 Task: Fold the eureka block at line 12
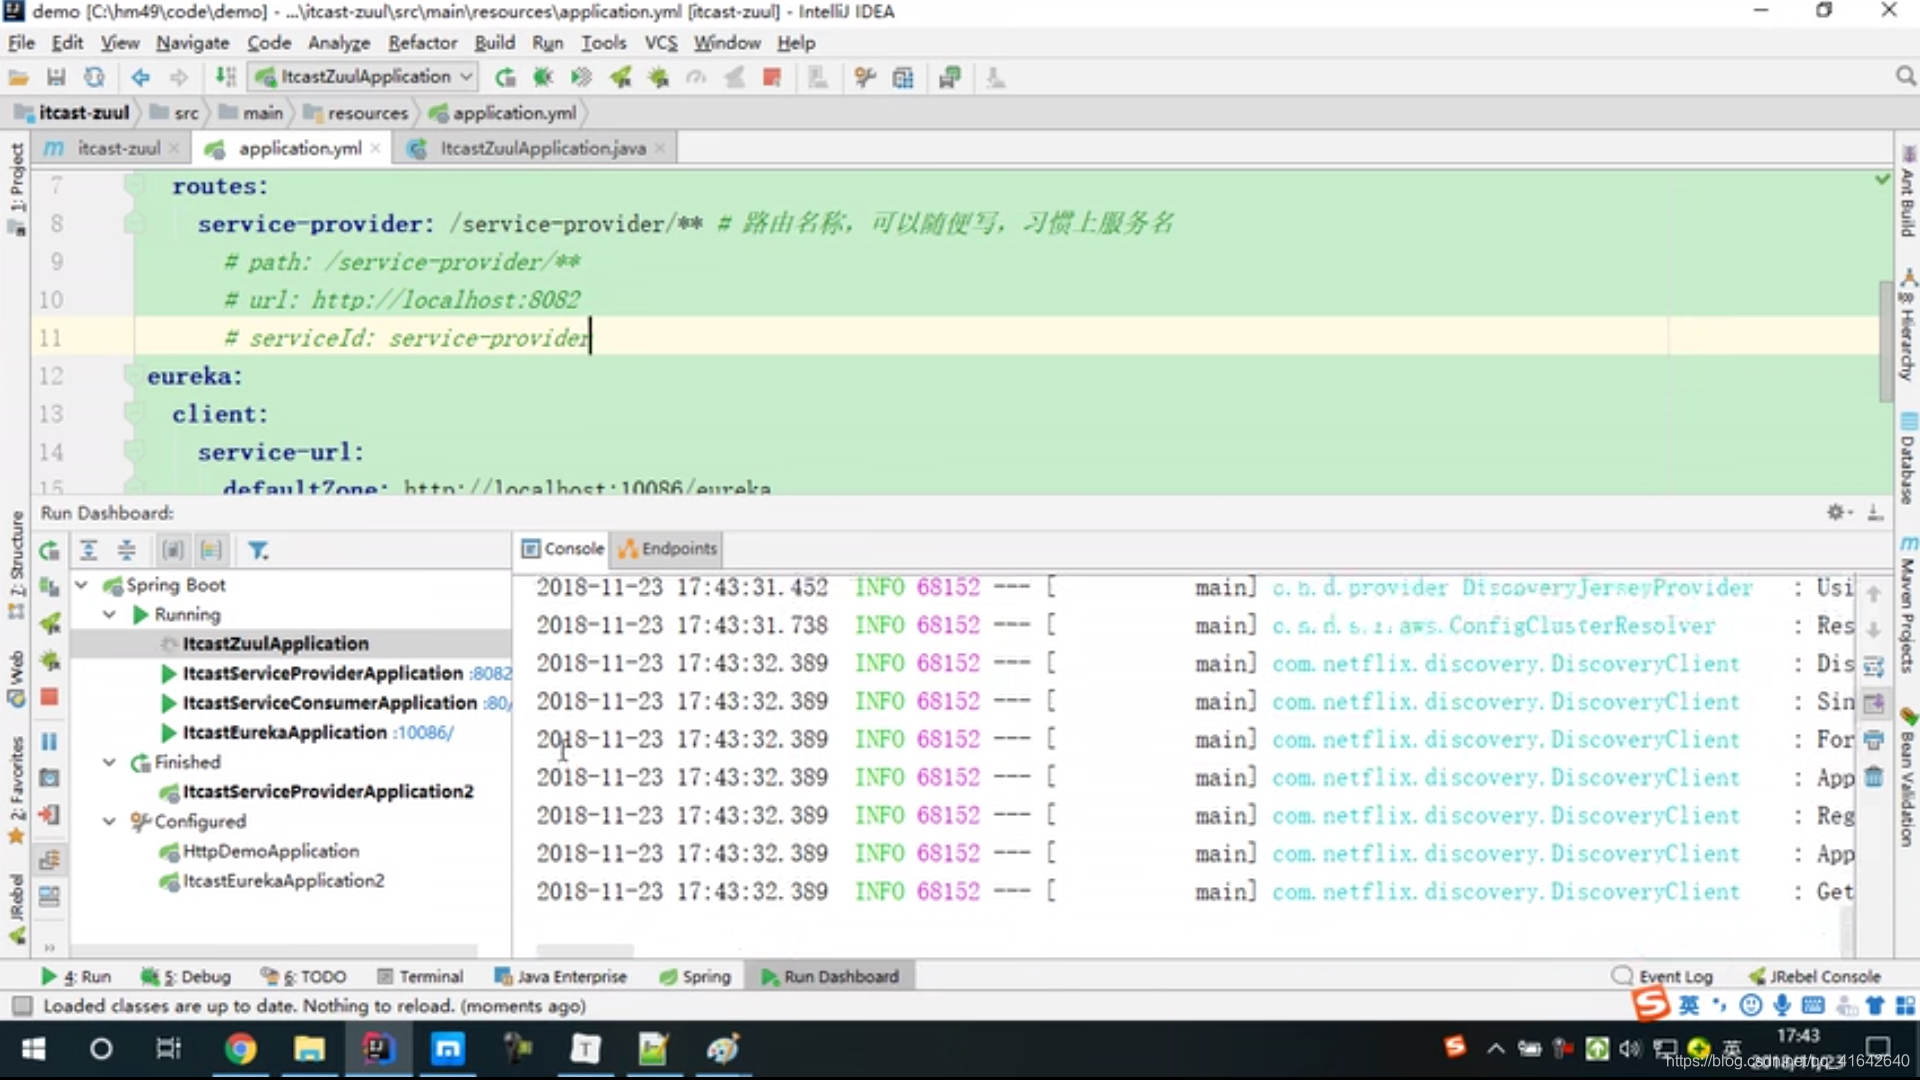point(132,376)
